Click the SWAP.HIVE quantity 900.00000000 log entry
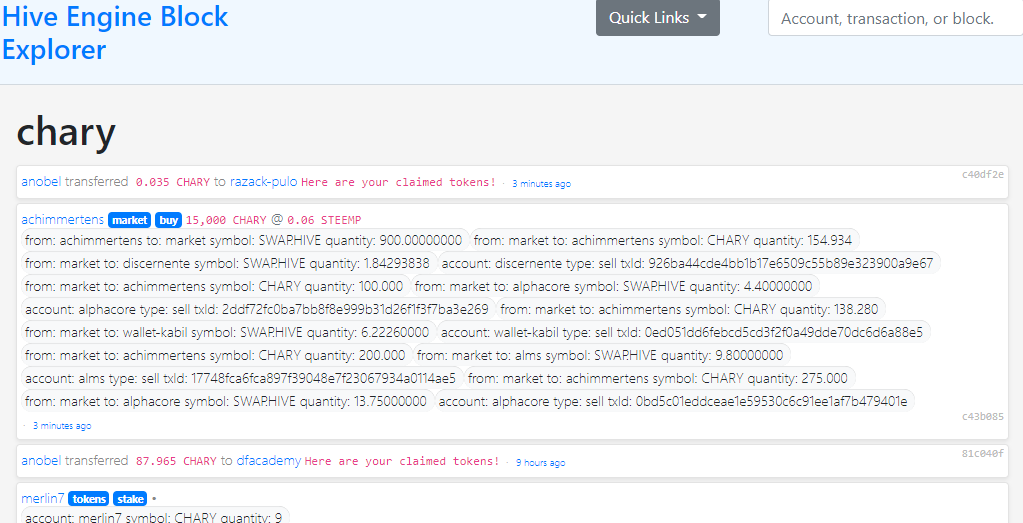 point(244,241)
